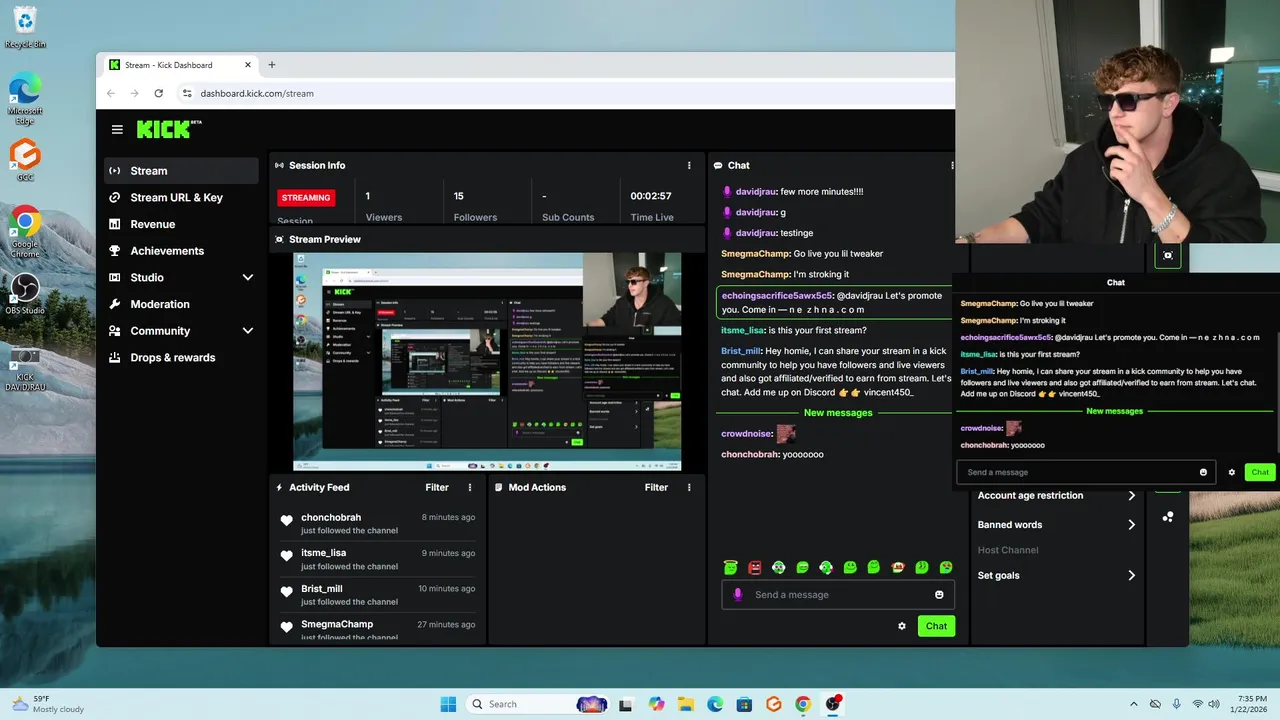Image resolution: width=1280 pixels, height=720 pixels.
Task: Open a new browser tab
Action: (271, 65)
